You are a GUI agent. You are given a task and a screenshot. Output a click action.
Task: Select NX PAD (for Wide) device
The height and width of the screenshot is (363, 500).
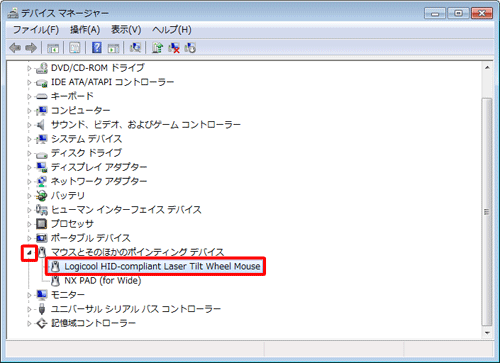tap(103, 280)
